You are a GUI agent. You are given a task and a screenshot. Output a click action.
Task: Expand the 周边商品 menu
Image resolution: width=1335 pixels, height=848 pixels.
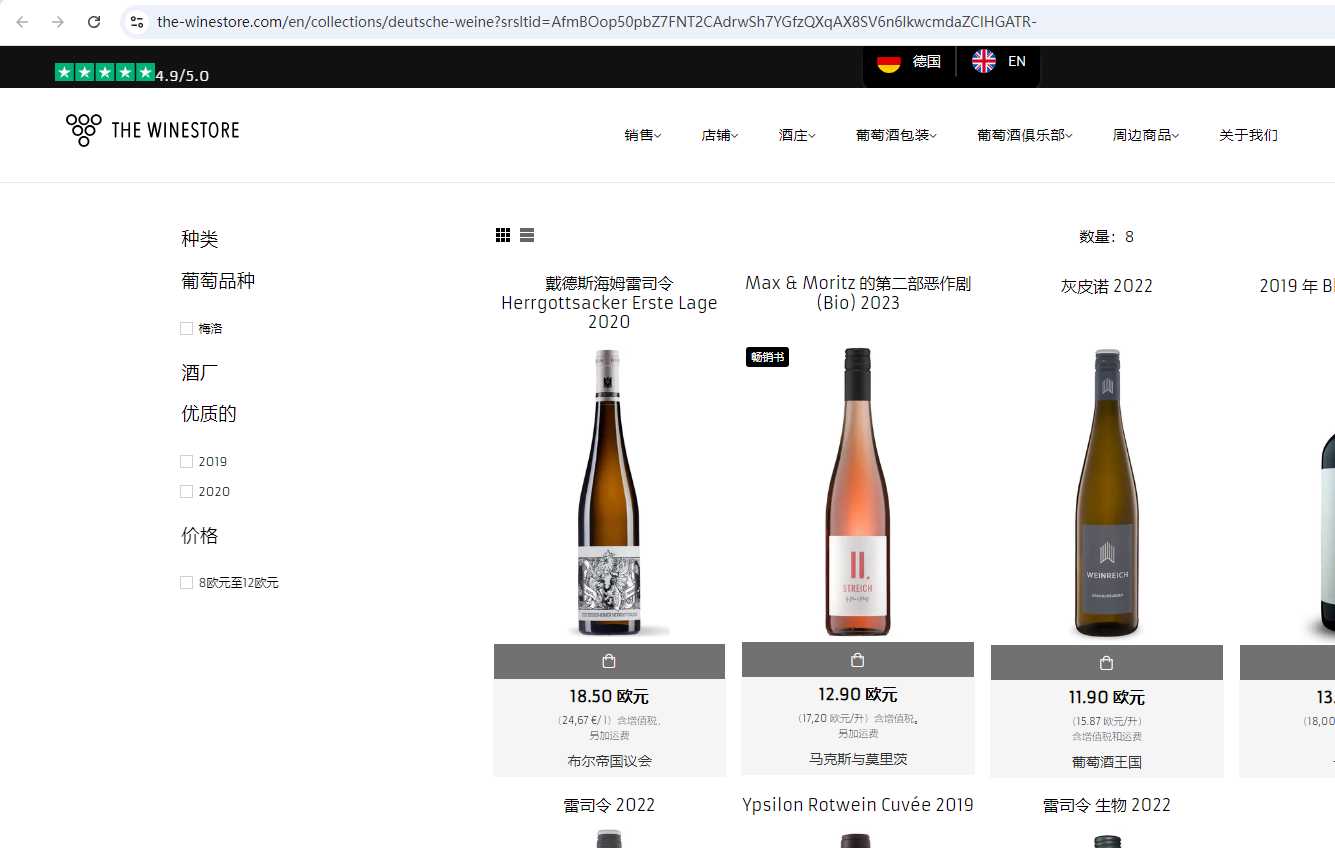click(1146, 135)
